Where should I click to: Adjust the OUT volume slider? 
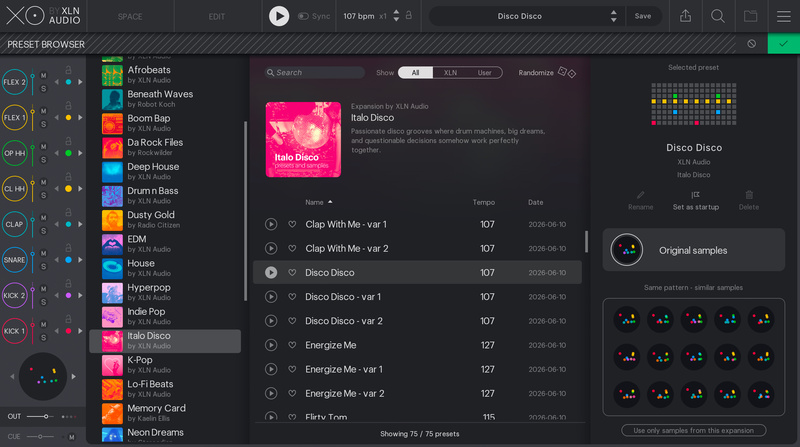[40, 416]
